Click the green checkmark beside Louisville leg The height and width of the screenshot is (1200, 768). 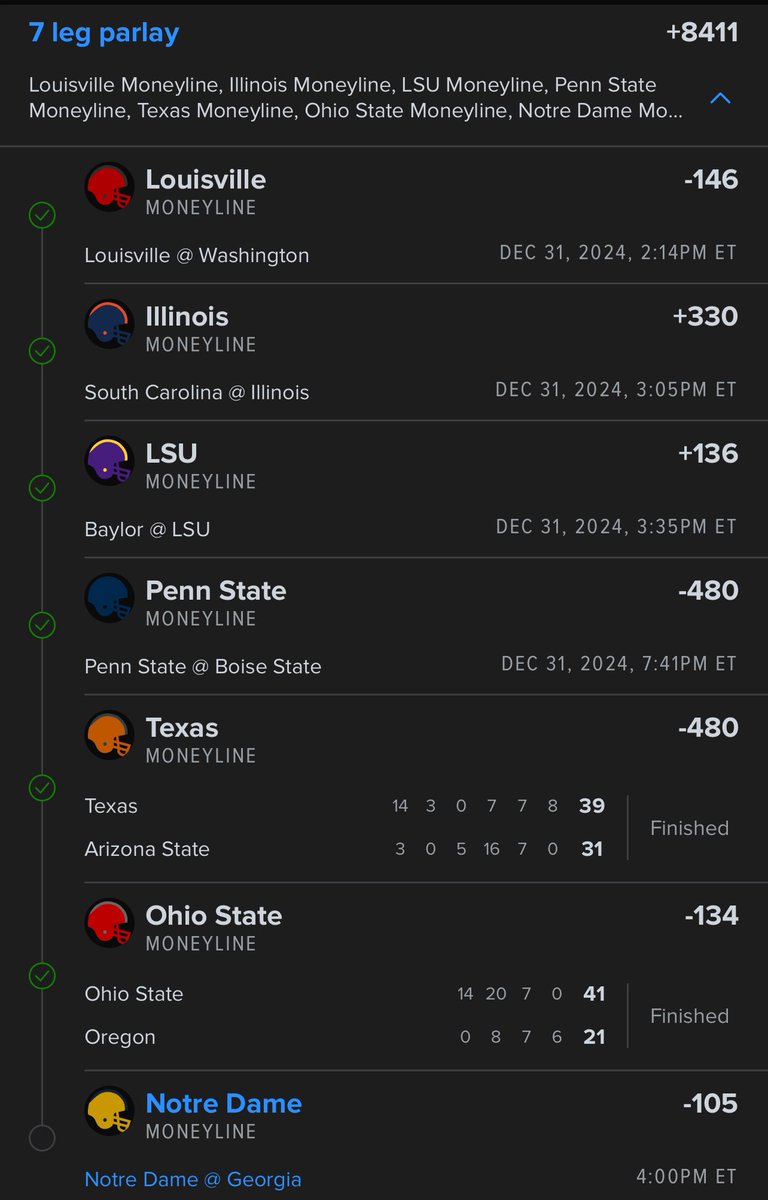pyautogui.click(x=42, y=215)
